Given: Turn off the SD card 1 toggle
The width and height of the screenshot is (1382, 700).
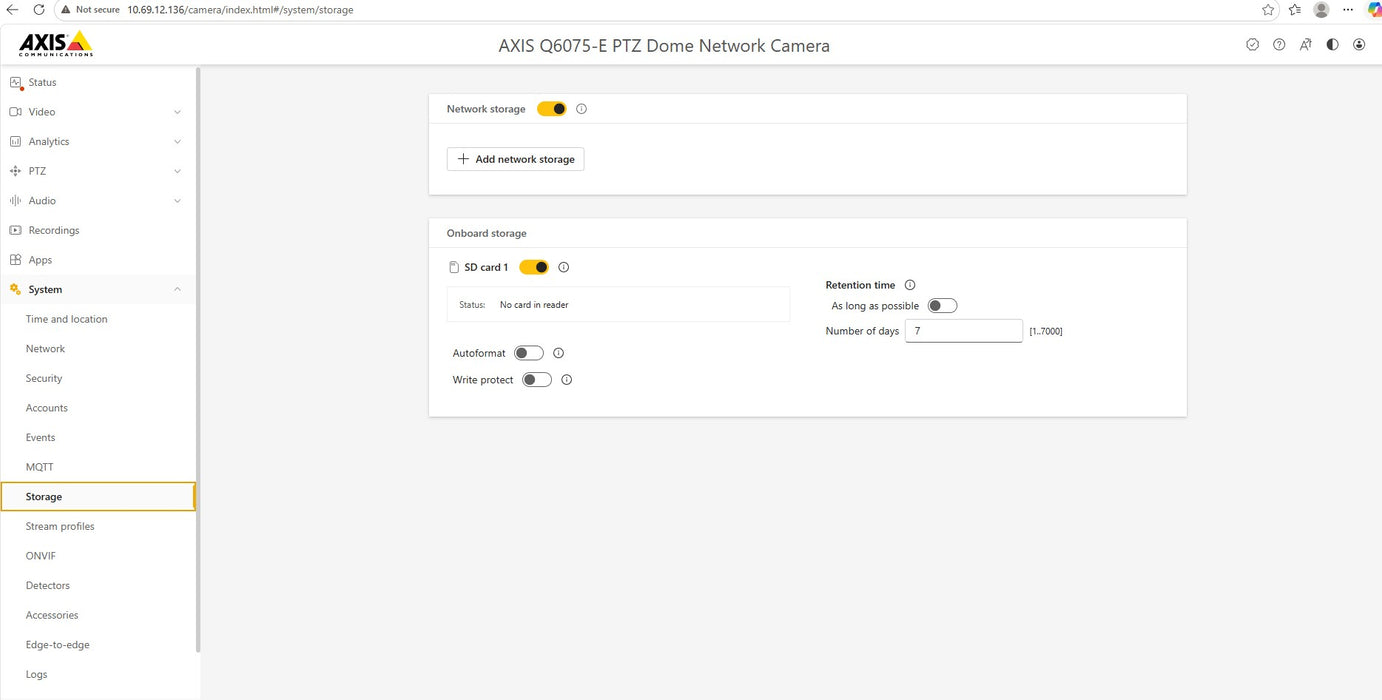Looking at the screenshot, I should (534, 267).
